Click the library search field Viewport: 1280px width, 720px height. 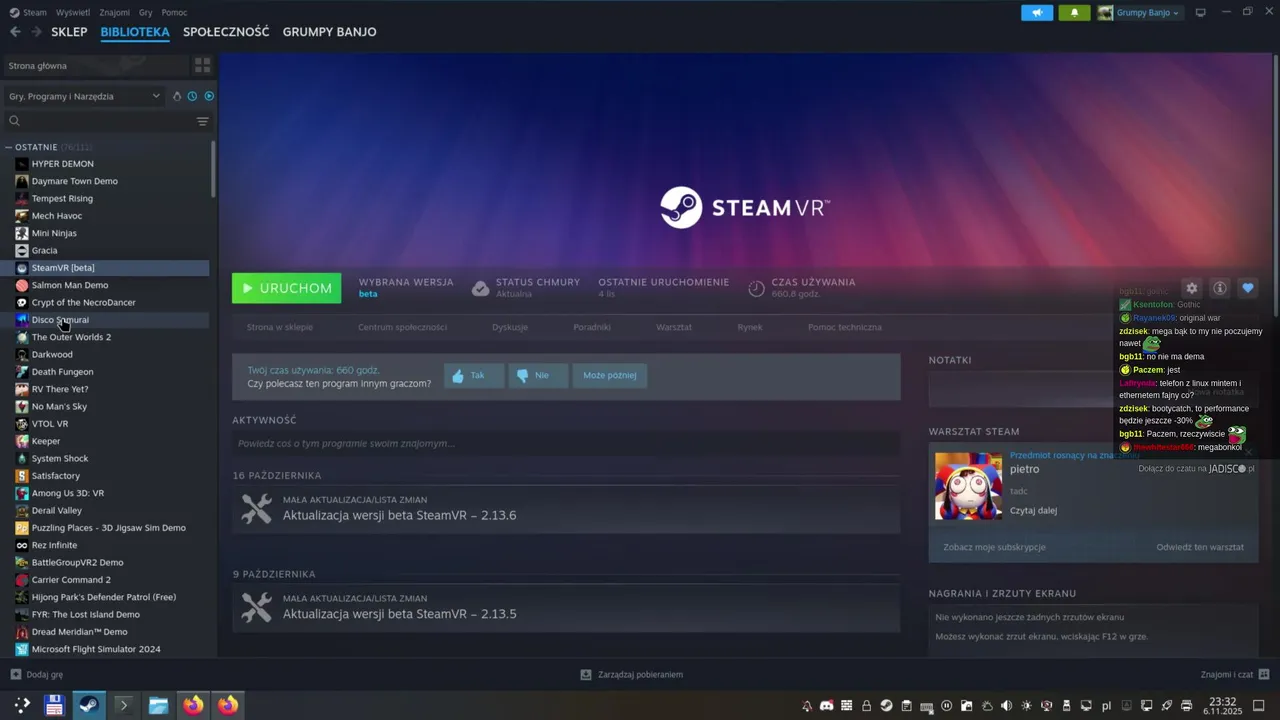pos(100,121)
